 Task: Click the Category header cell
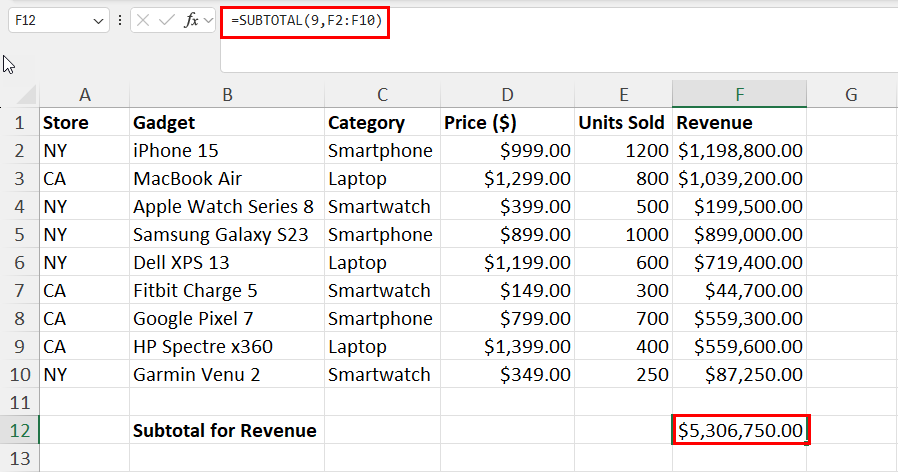tap(383, 123)
